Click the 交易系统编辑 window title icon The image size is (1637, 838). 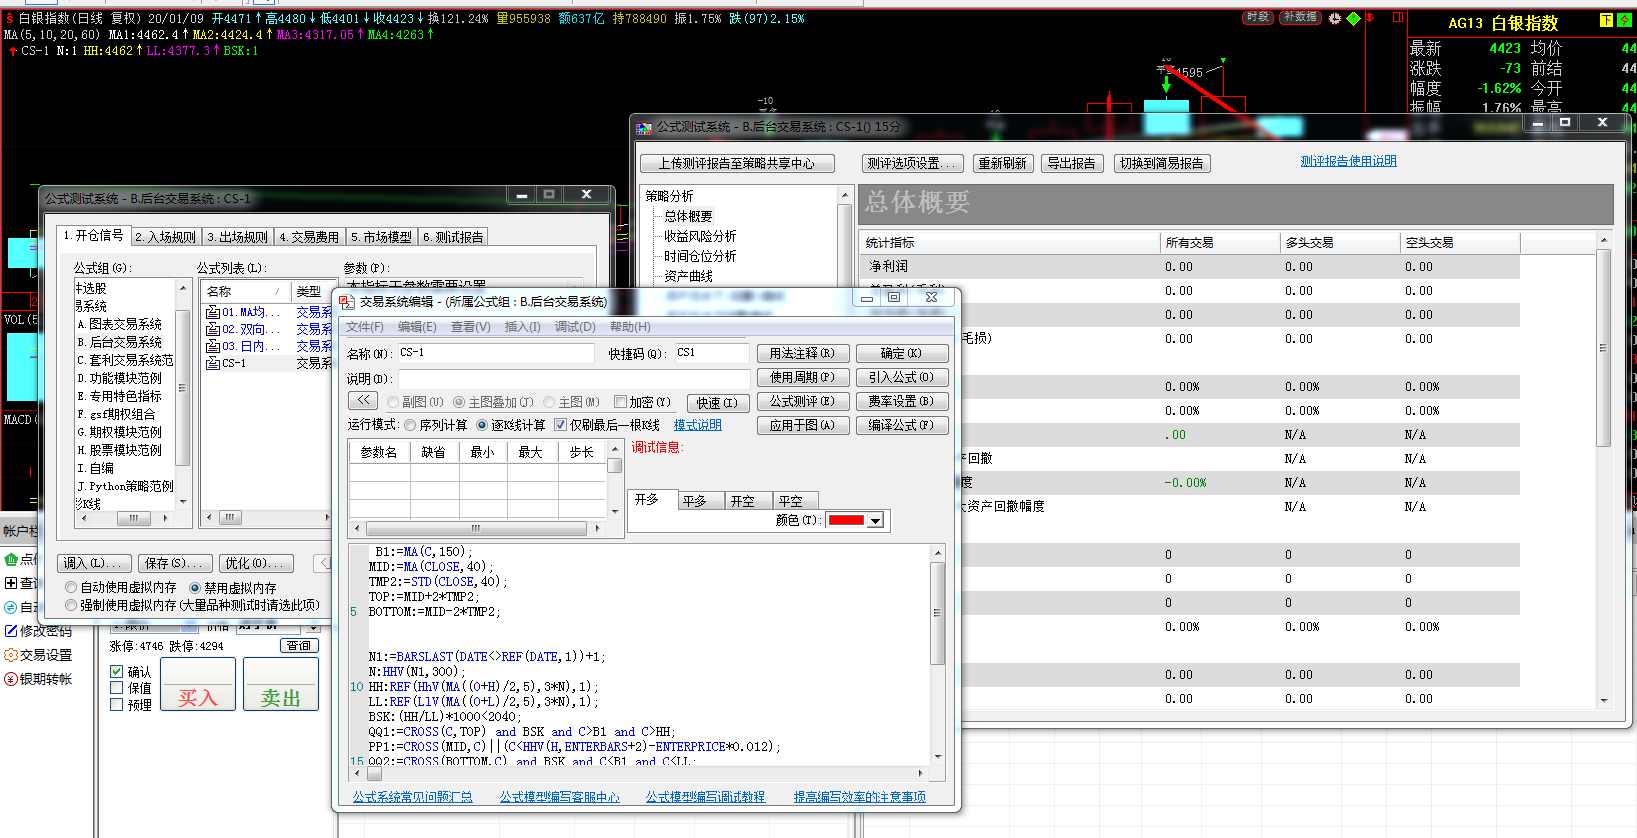point(347,301)
